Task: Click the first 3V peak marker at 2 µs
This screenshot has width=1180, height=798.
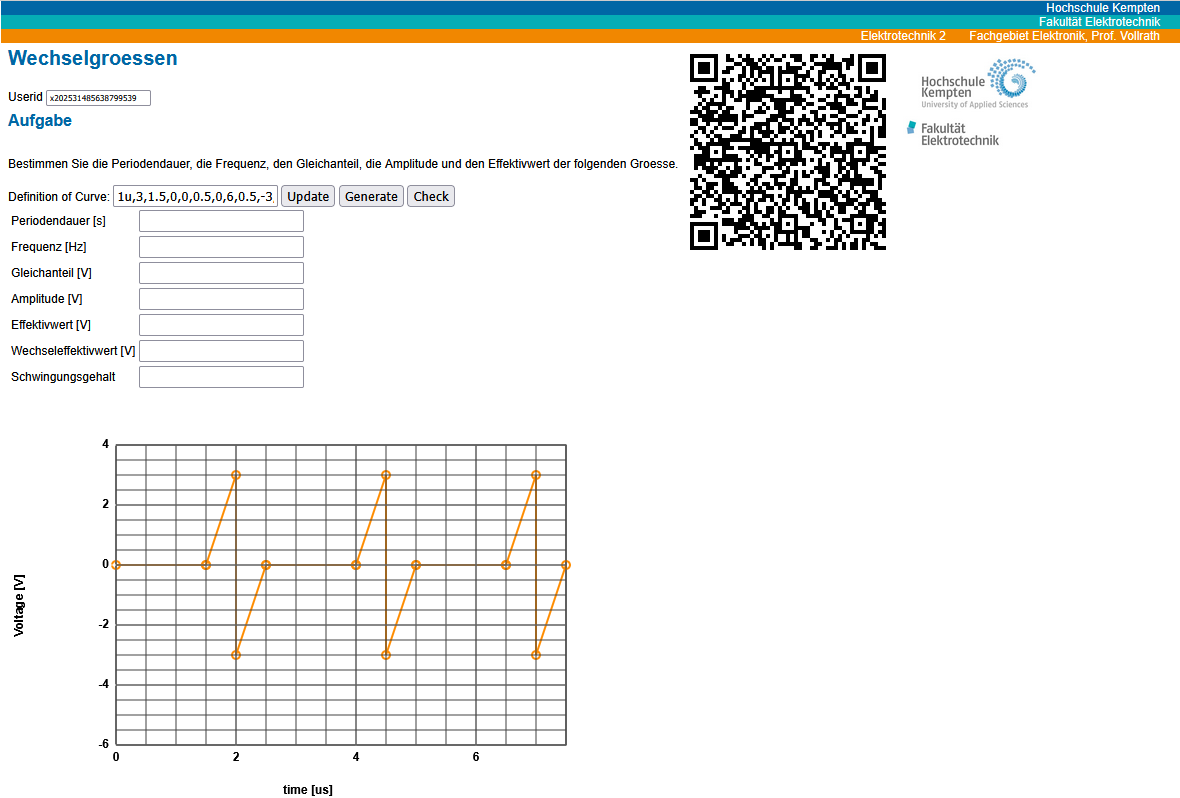Action: pos(236,475)
